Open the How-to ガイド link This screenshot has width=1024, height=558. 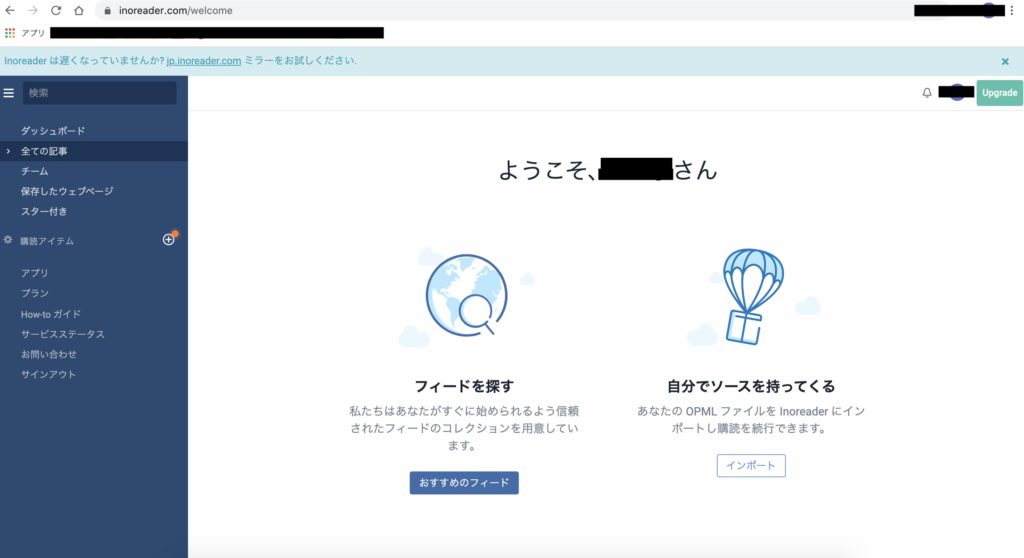pos(51,314)
